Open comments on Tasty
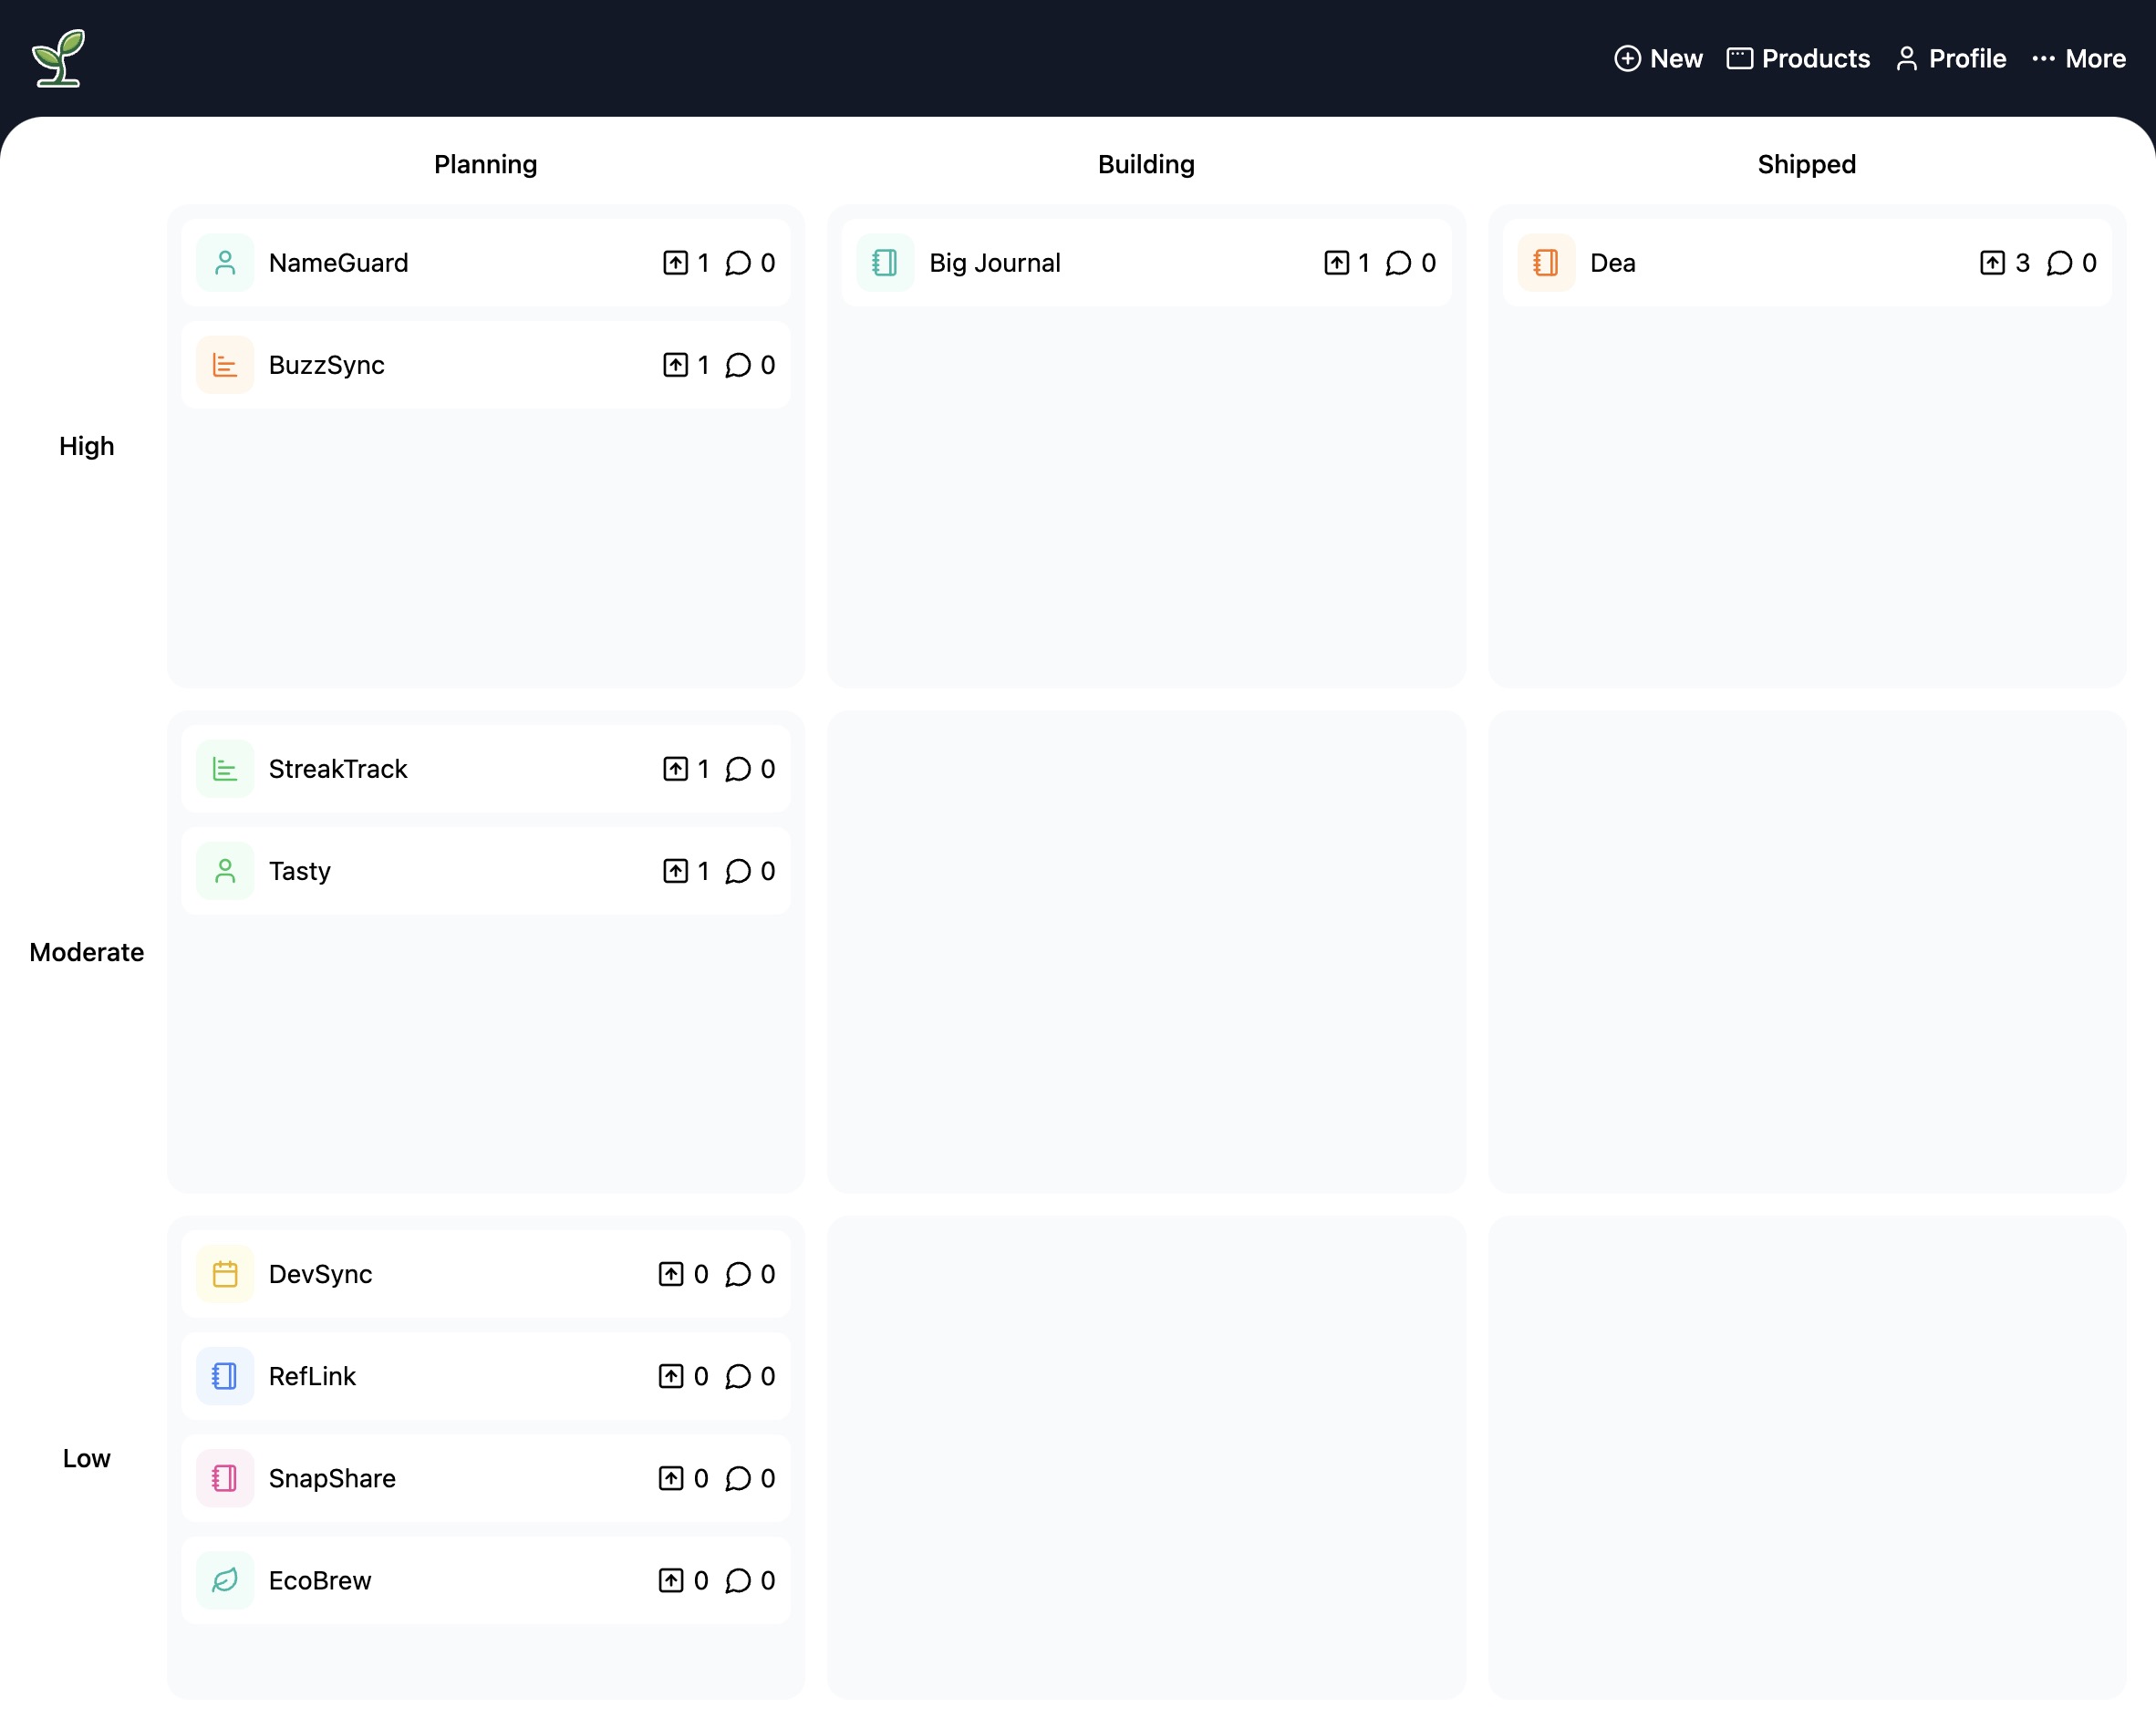The width and height of the screenshot is (2156, 1729). click(750, 871)
